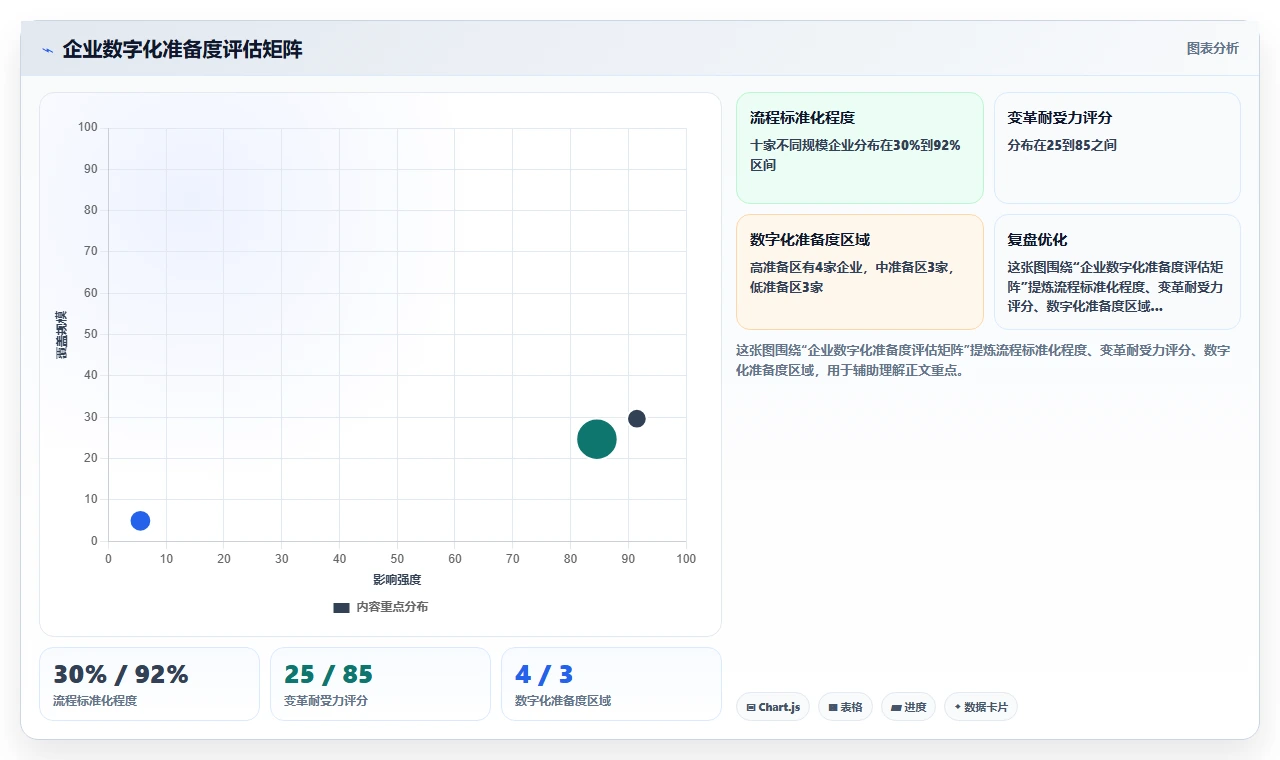Click the table icon in 表格 tag
Viewport: 1280px width, 760px height.
[x=833, y=707]
